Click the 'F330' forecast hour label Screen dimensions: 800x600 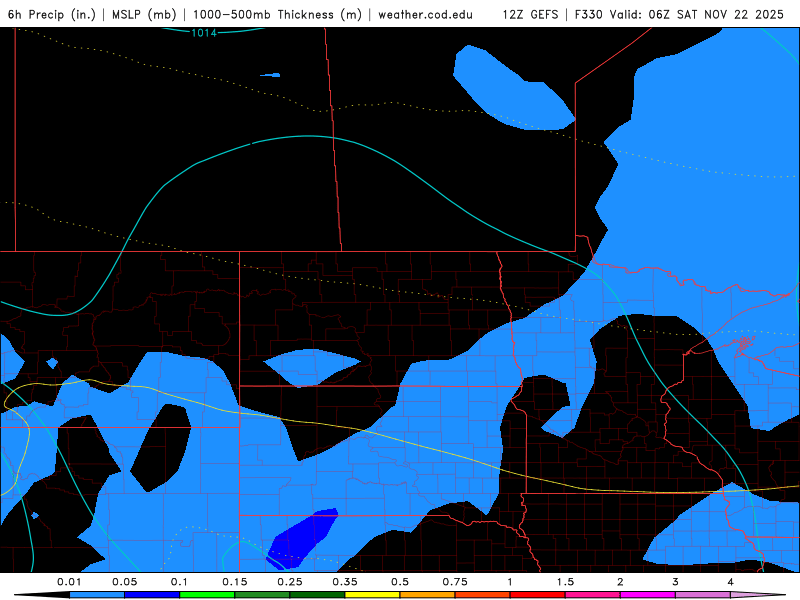click(589, 14)
